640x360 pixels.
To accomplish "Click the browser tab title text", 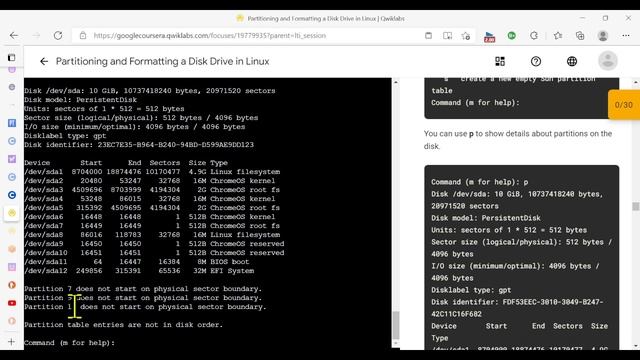I will coord(326,18).
